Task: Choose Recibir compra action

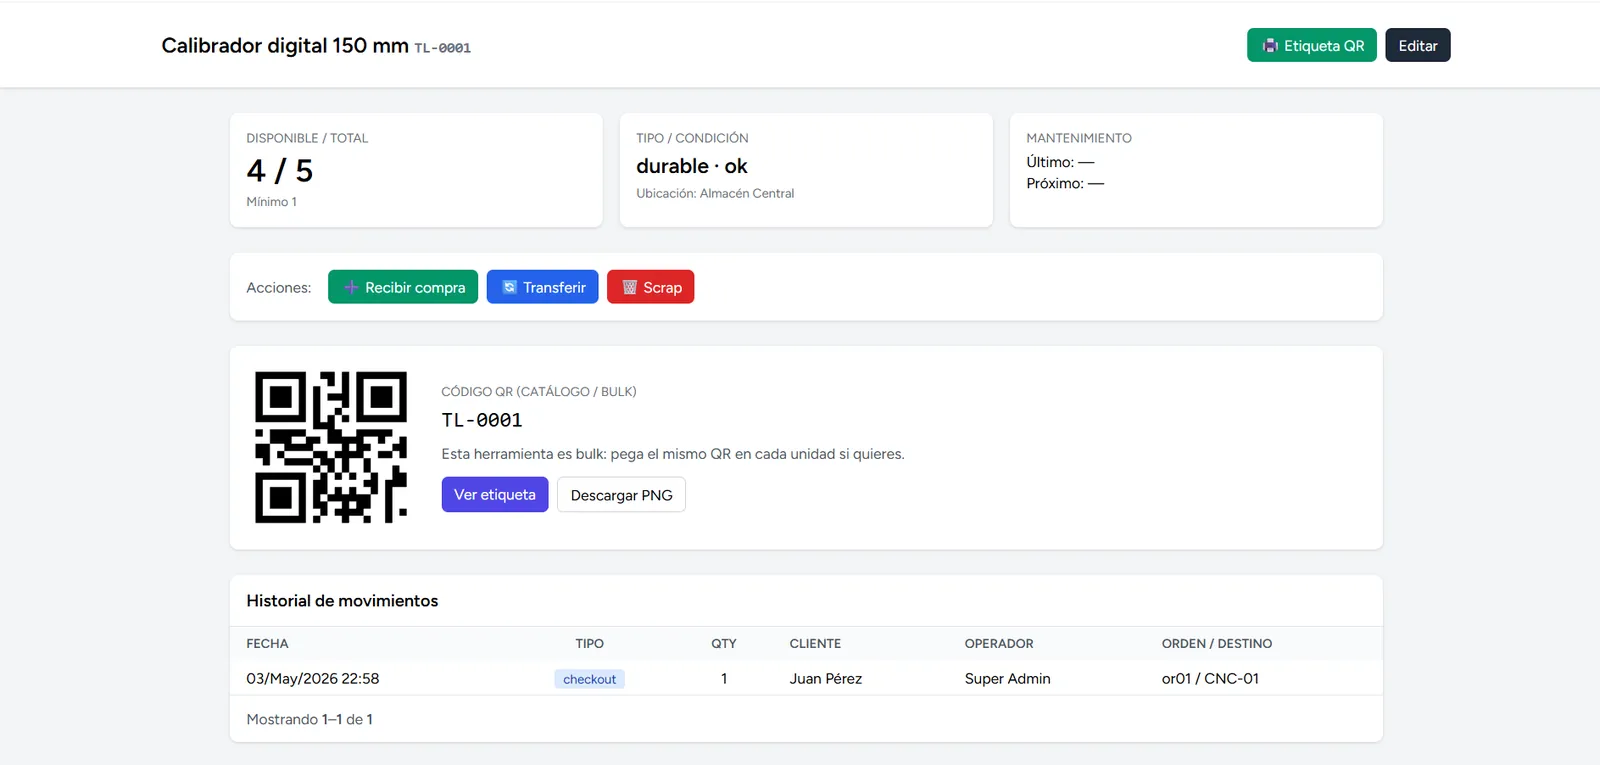Action: click(x=403, y=287)
